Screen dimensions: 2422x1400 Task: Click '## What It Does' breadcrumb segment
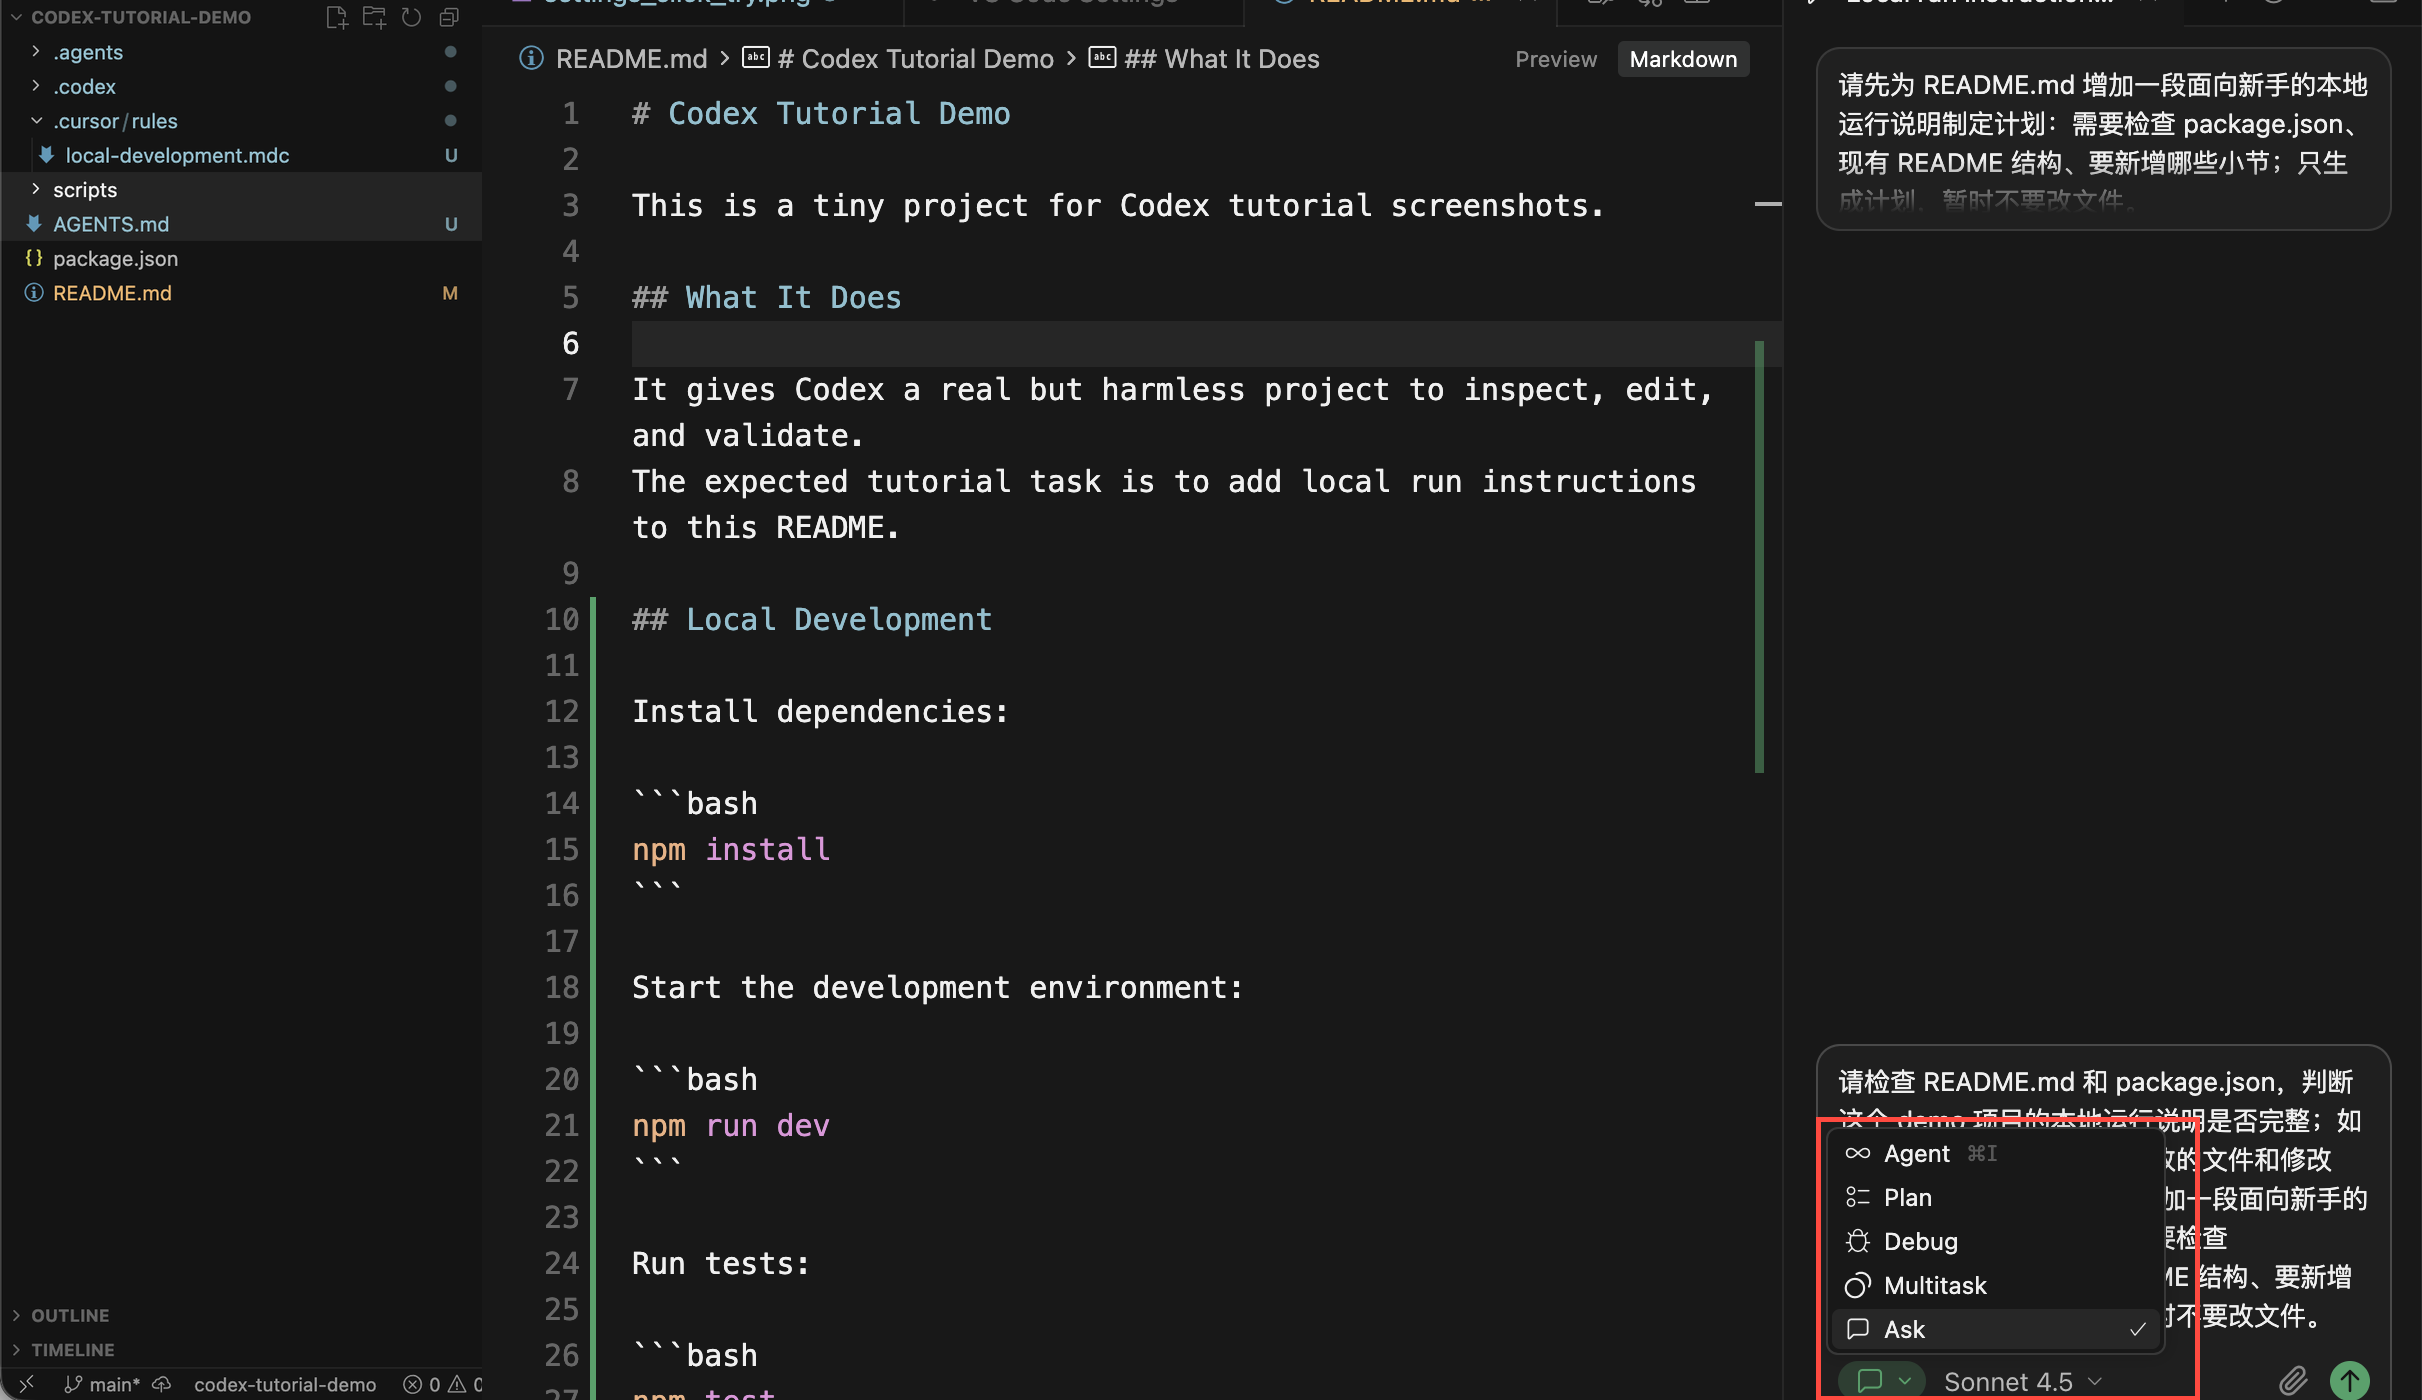click(1222, 59)
